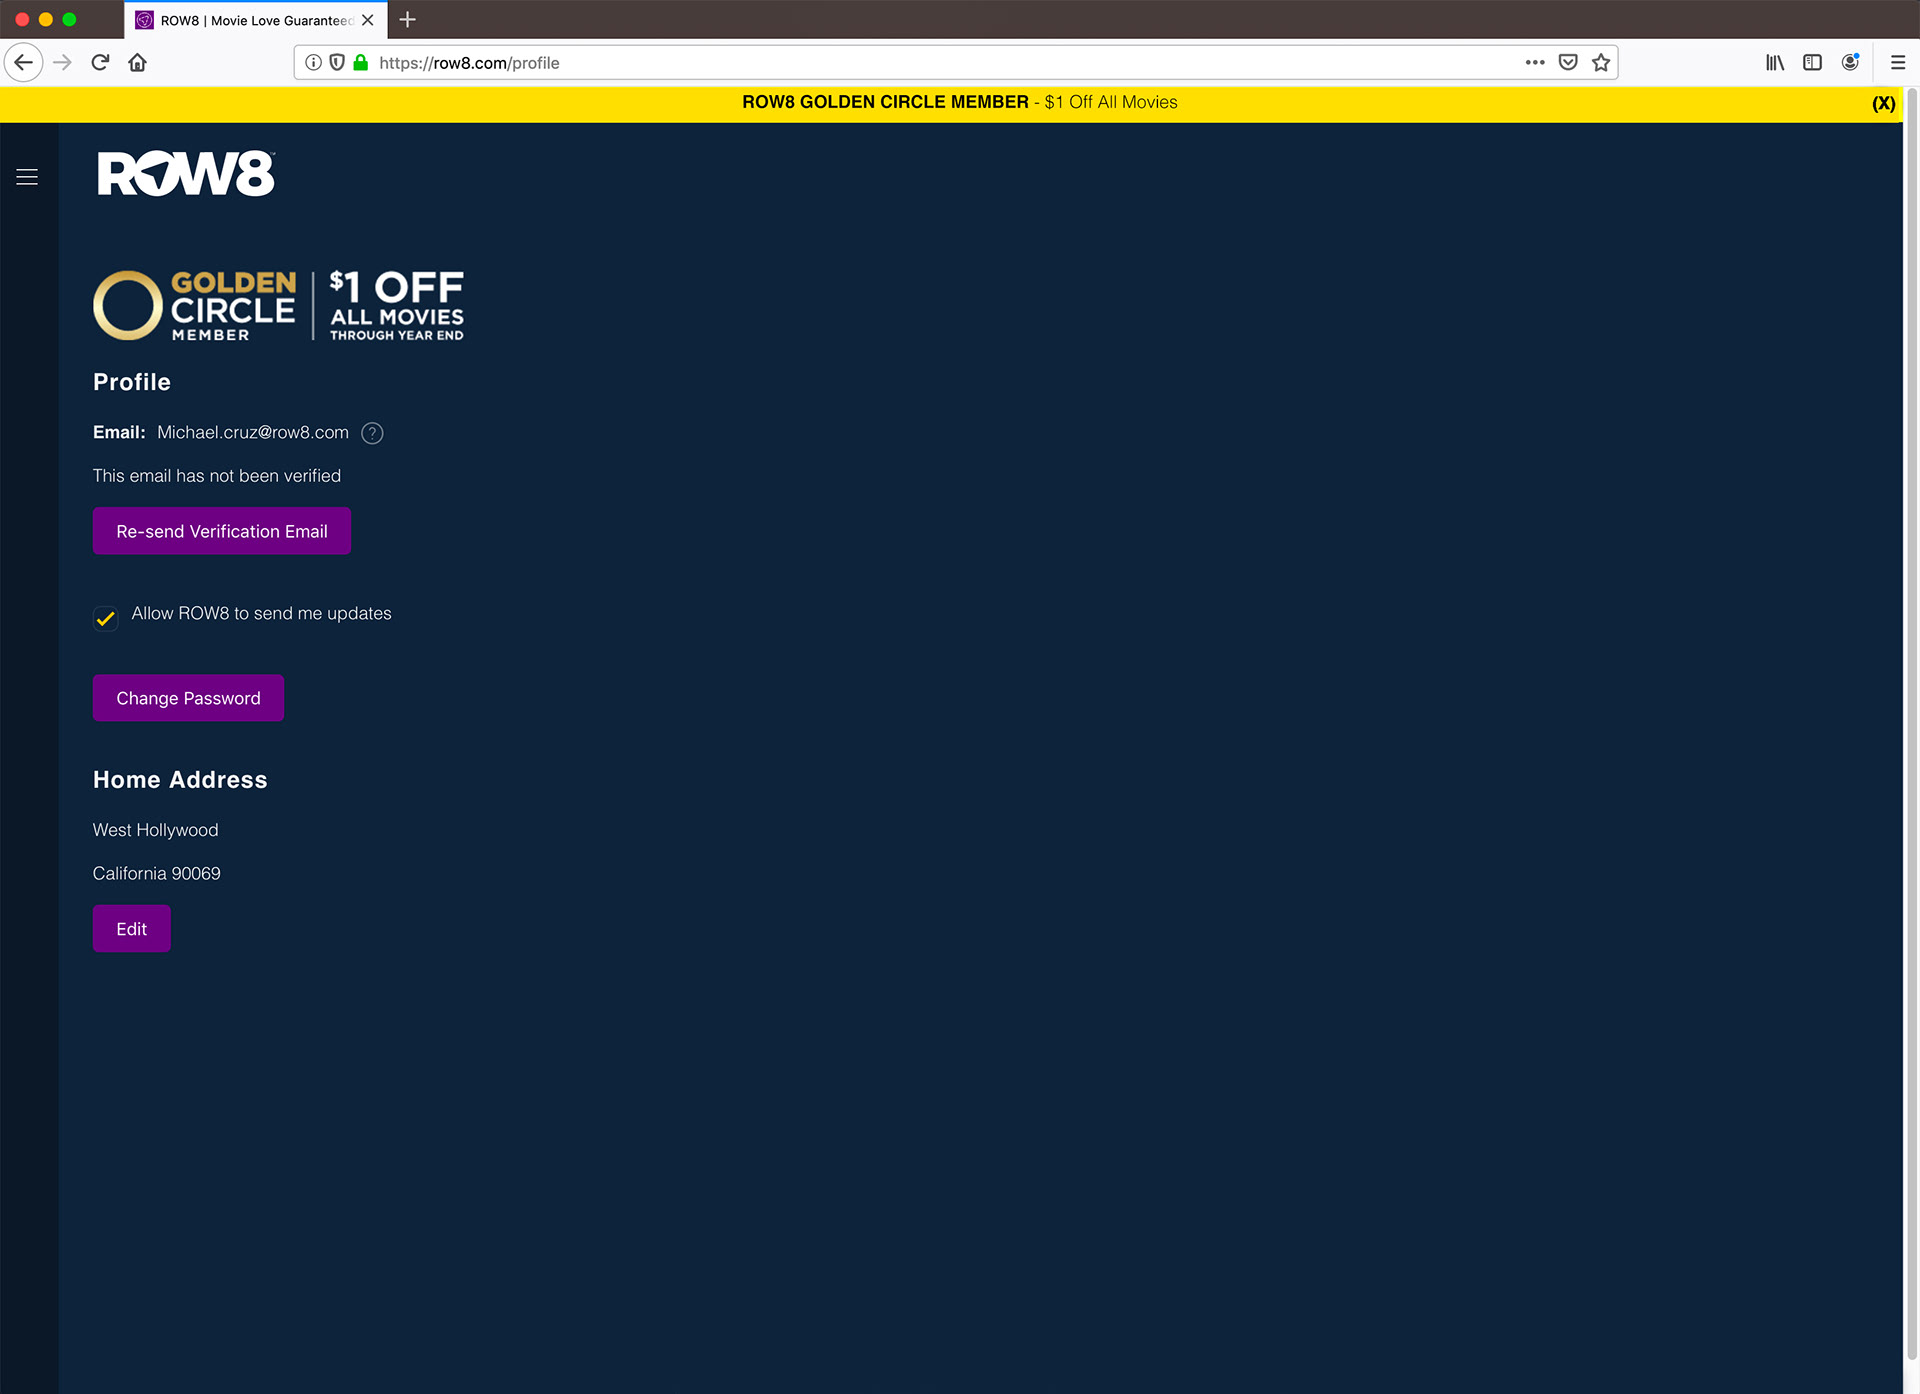1920x1394 pixels.
Task: Go back using the browser back arrow
Action: tap(23, 62)
